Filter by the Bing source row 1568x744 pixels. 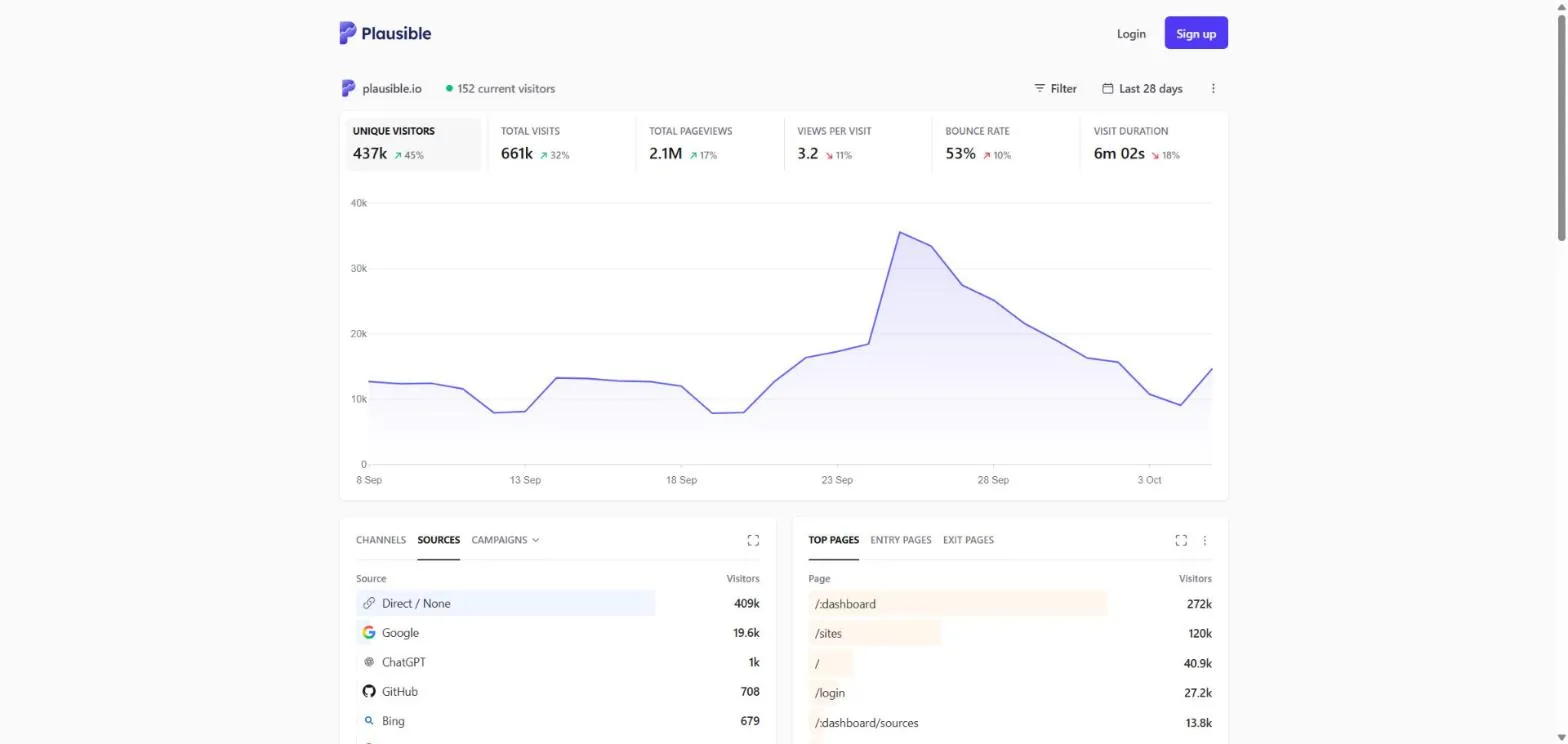pos(558,720)
